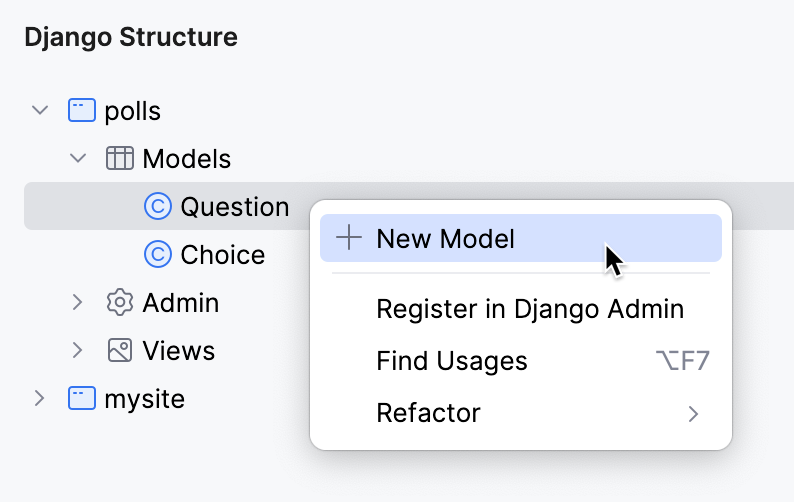Click the Question class icon
The height and width of the screenshot is (502, 794).
pyautogui.click(x=158, y=206)
